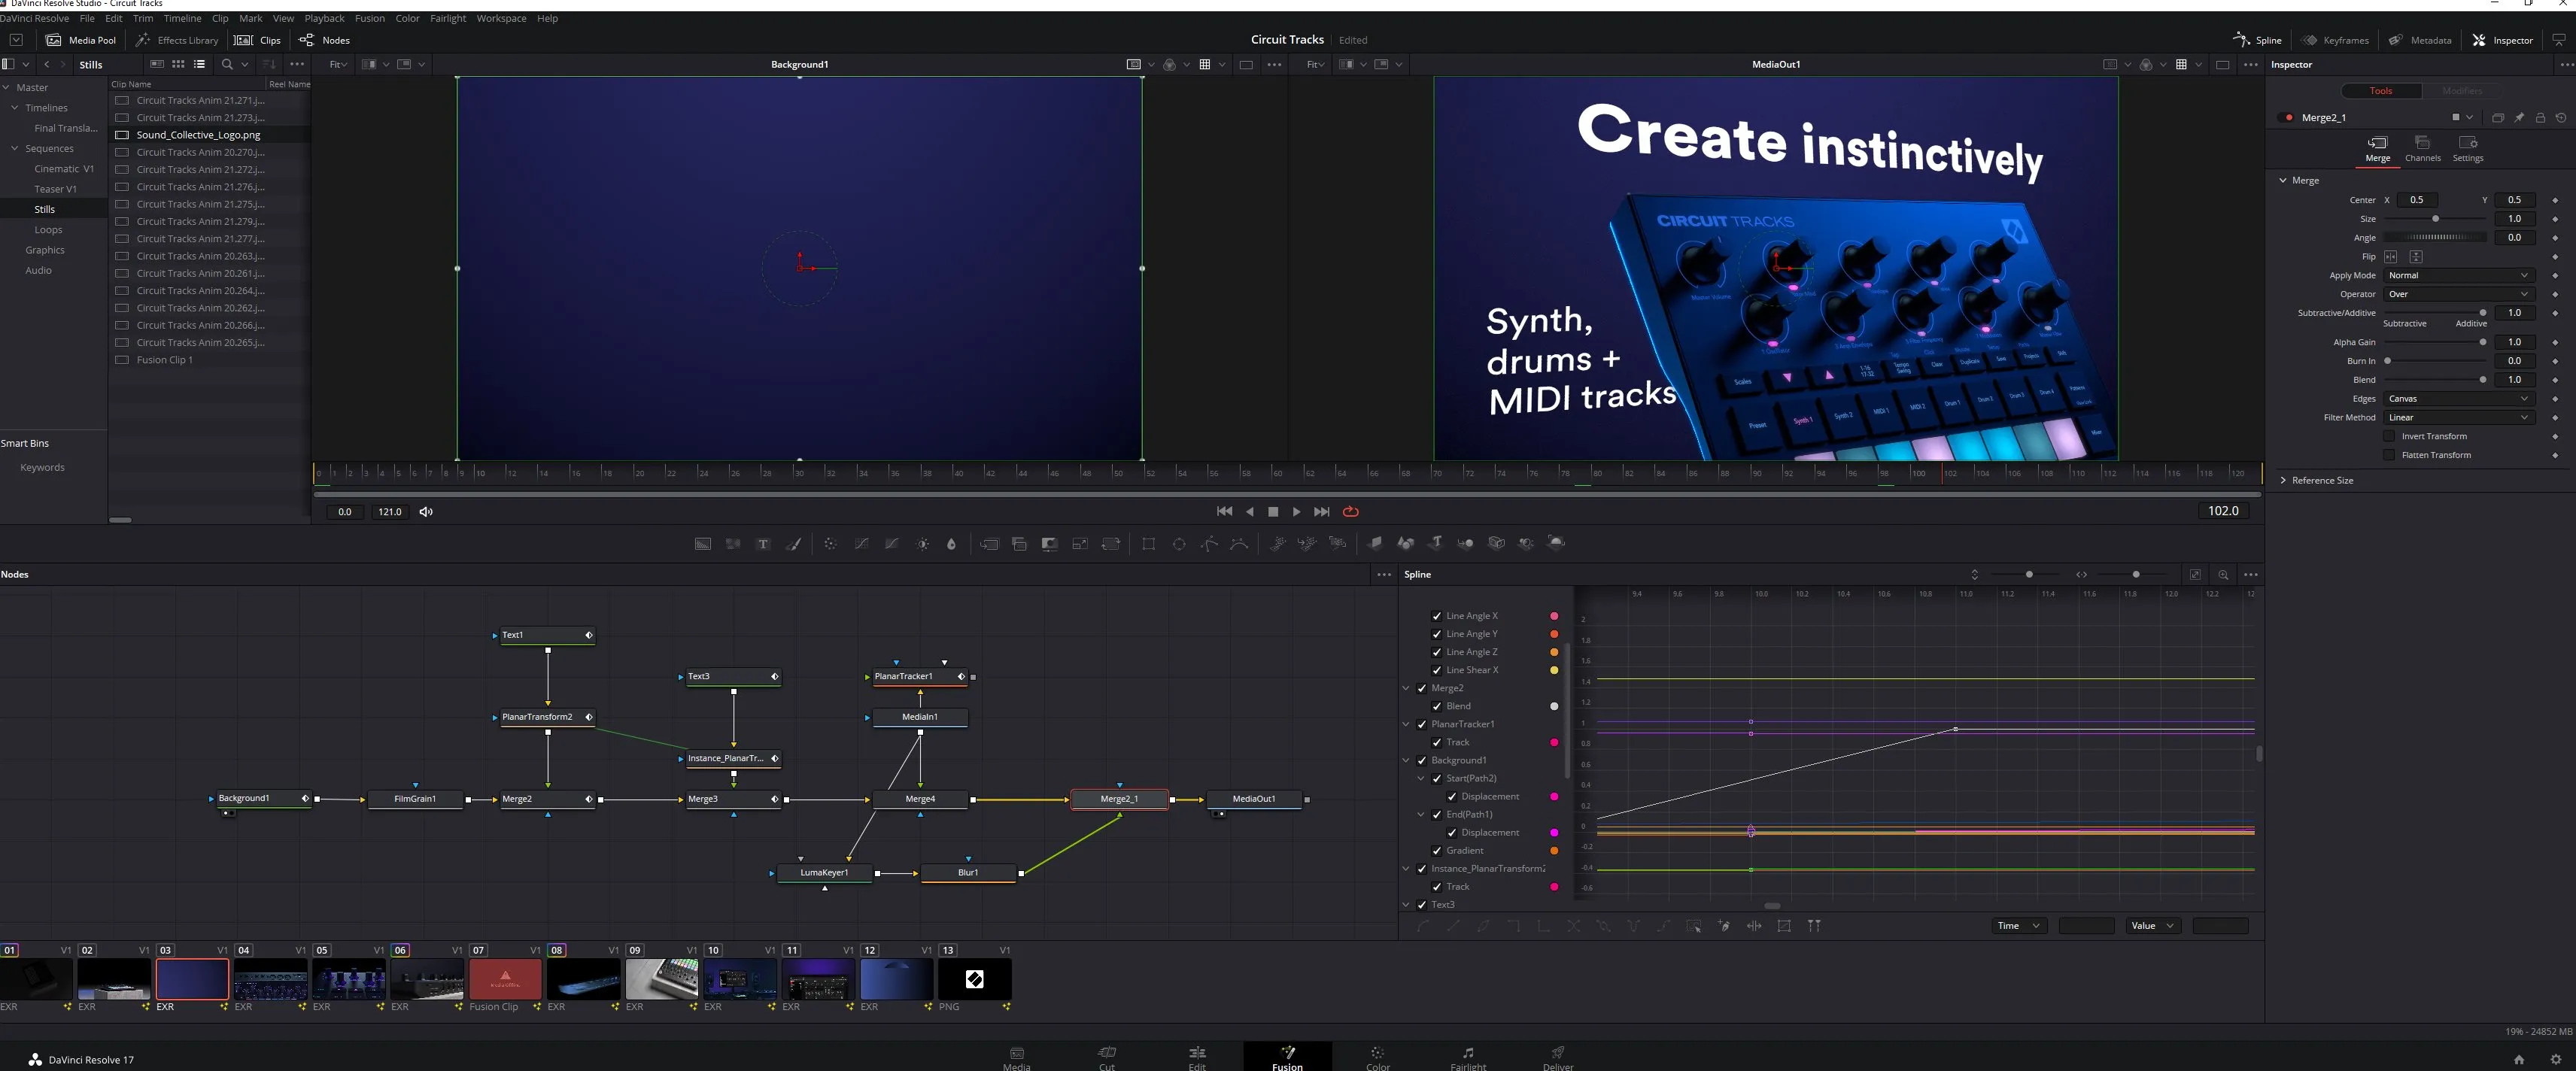Uncheck Line Shear X in Spline list

(x=1437, y=670)
